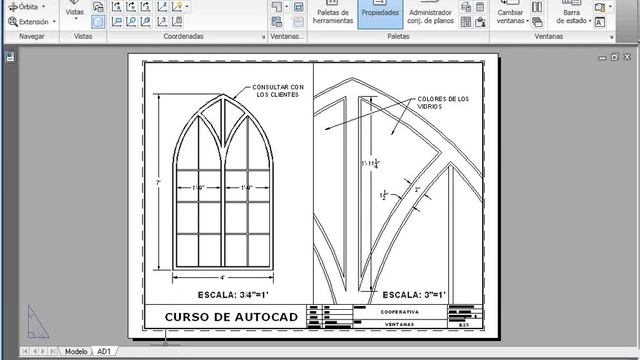Switch to the Modelo tab
640x360 pixels.
[x=76, y=351]
